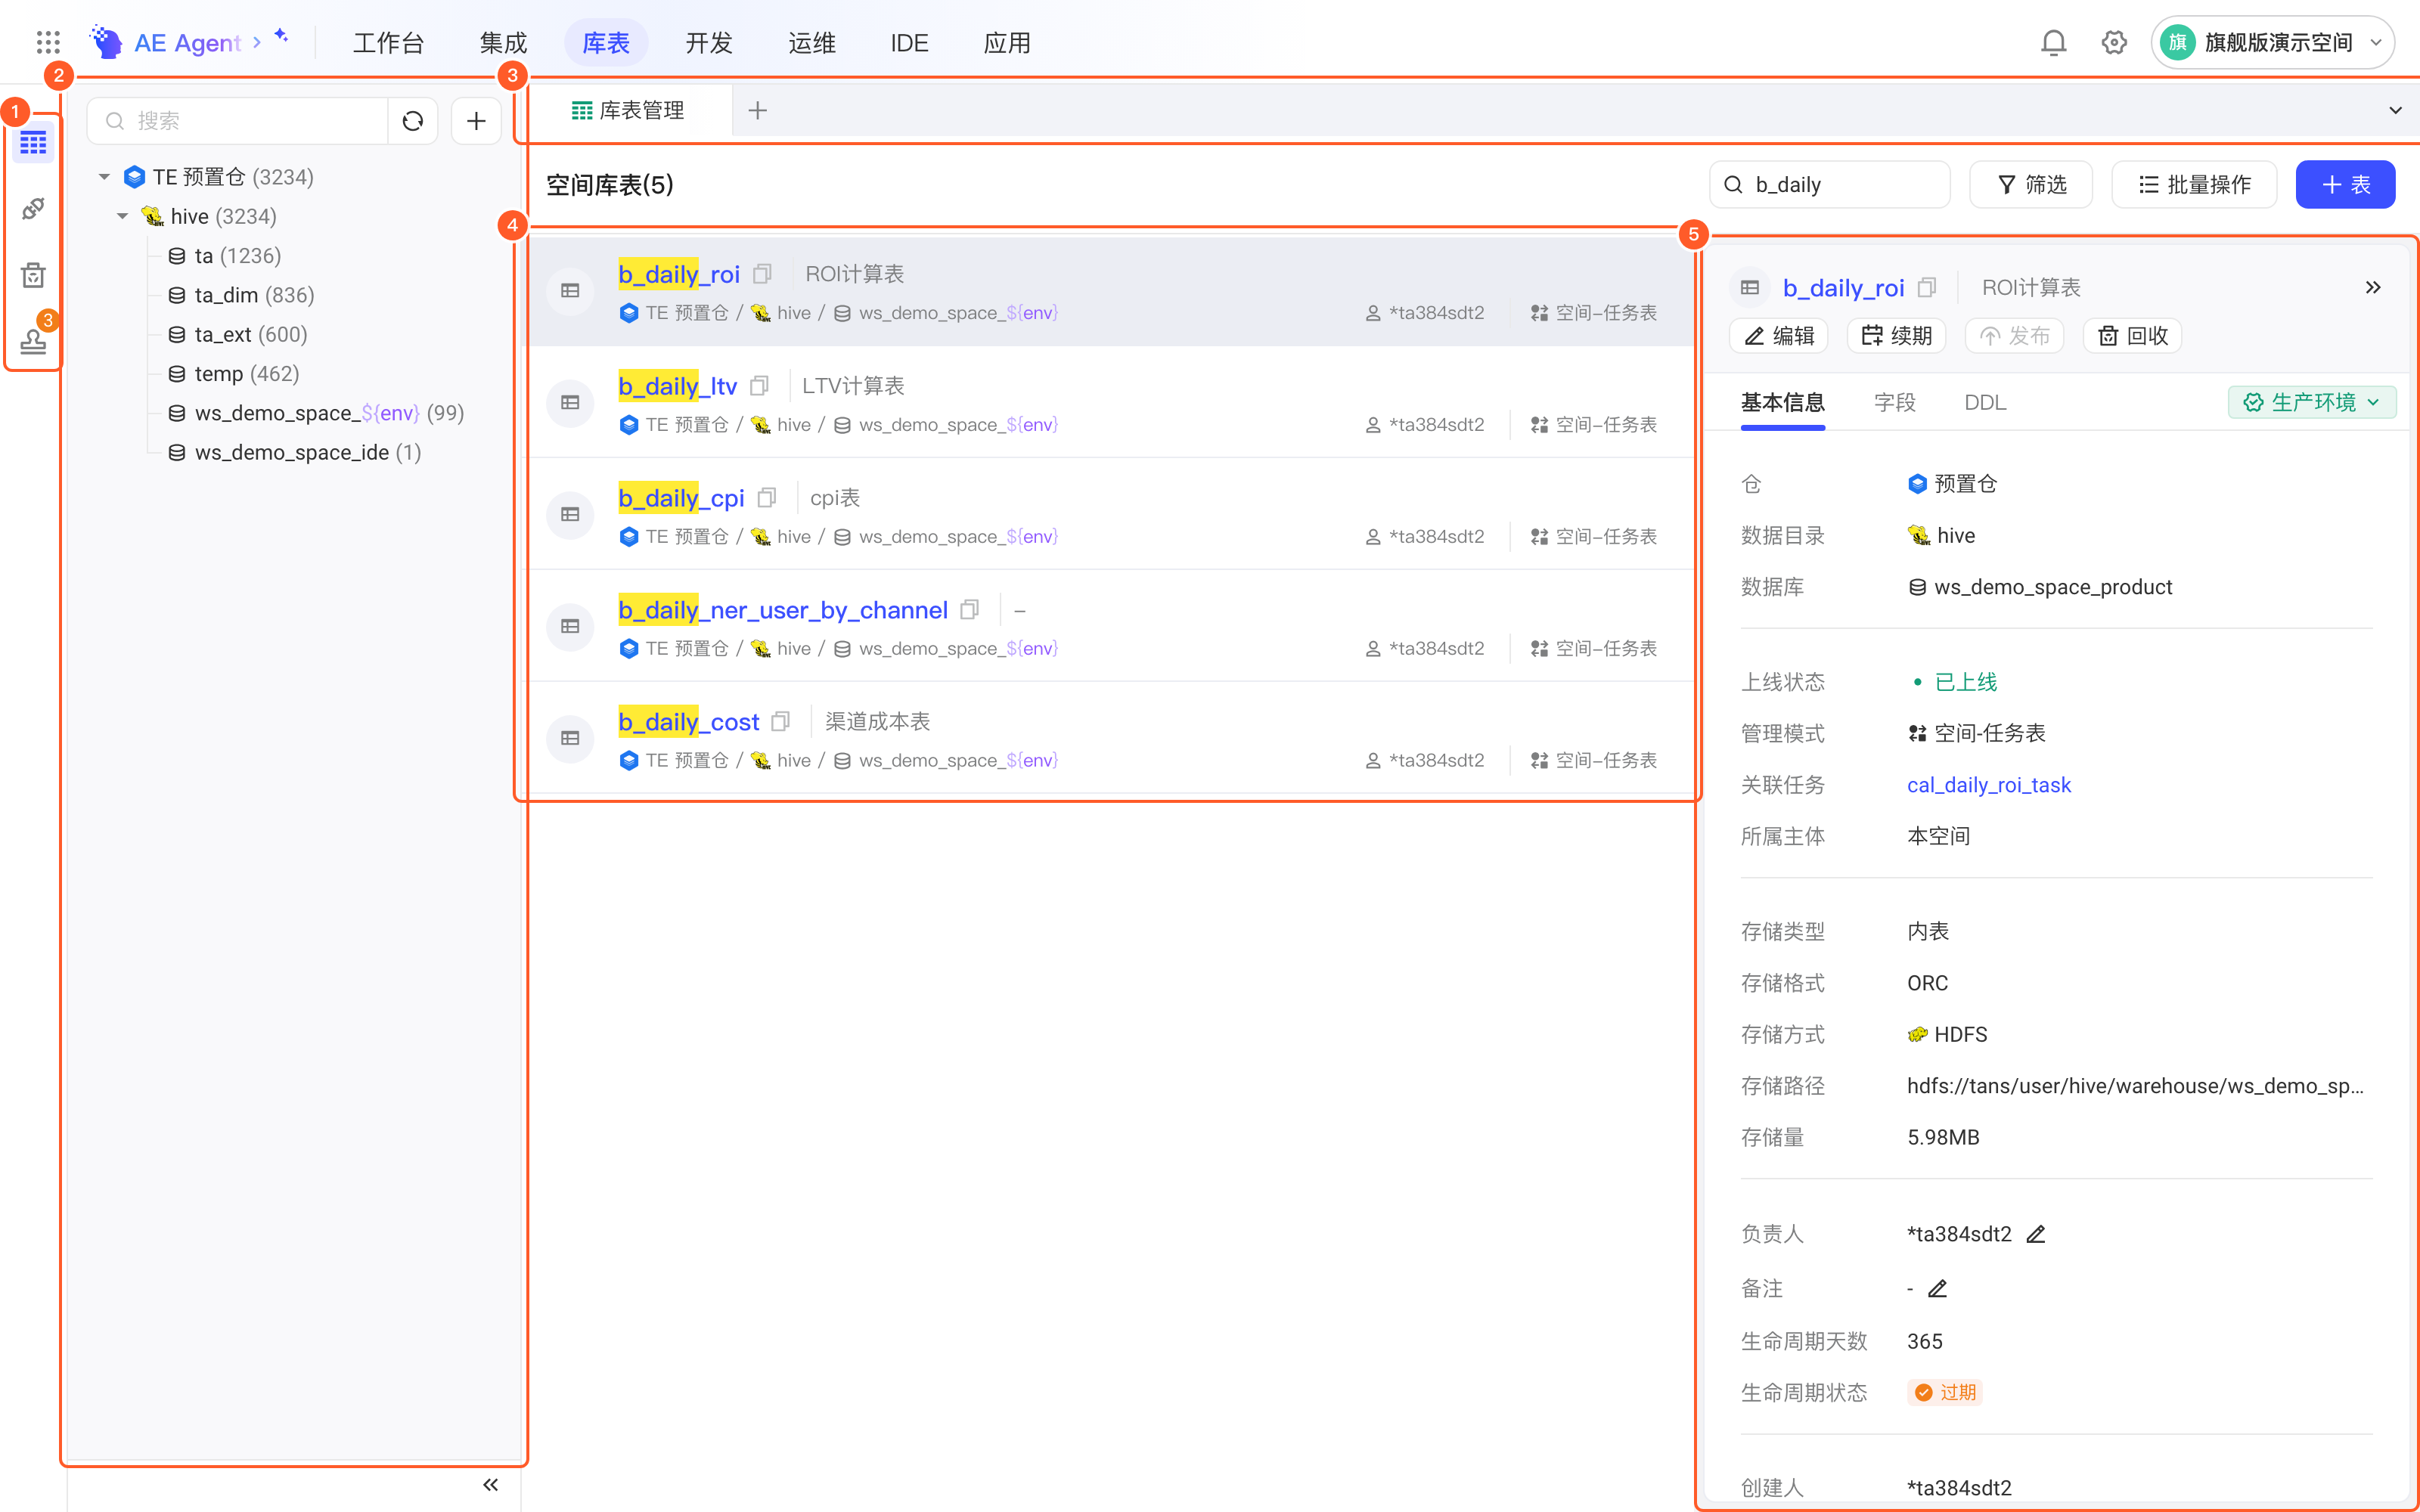
Task: Copy the b_daily_cpi table name
Action: pos(767,497)
